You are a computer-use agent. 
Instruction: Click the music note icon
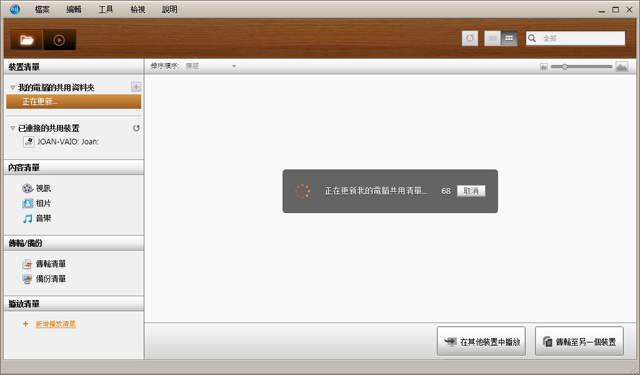point(27,218)
